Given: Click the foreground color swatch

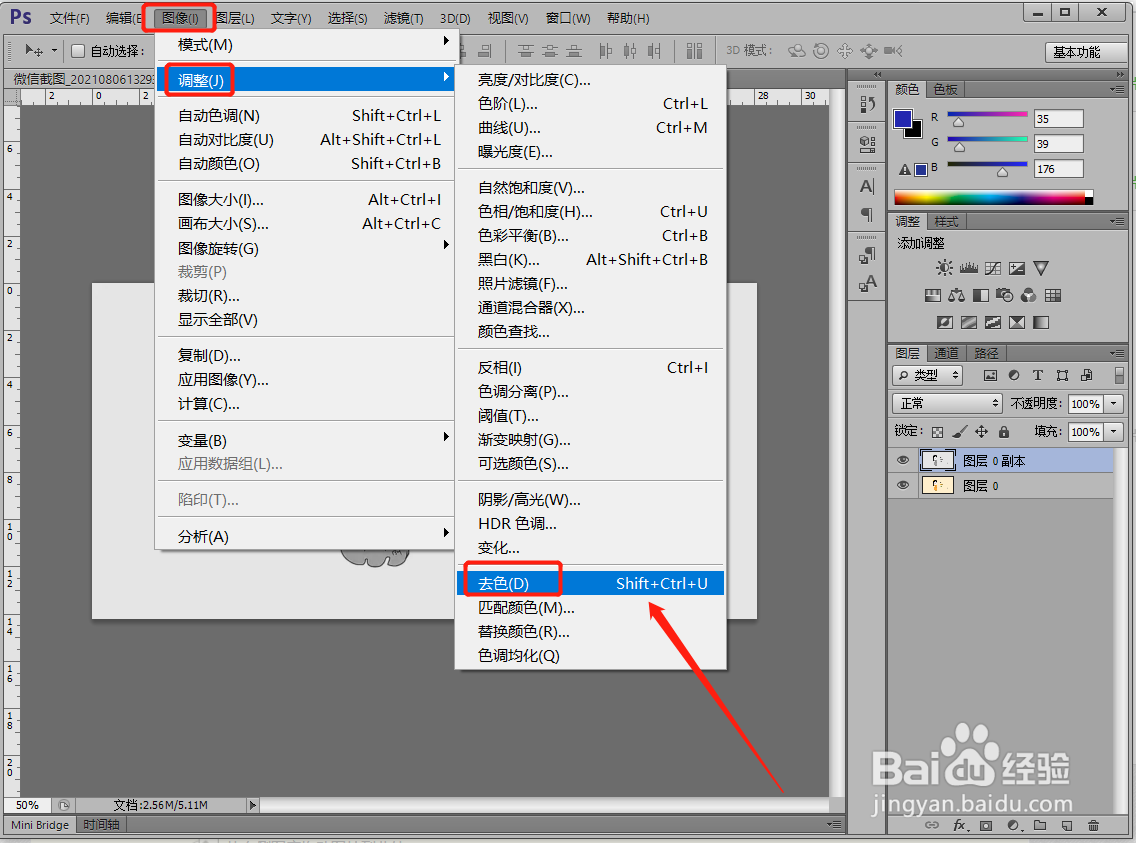Looking at the screenshot, I should point(903,119).
